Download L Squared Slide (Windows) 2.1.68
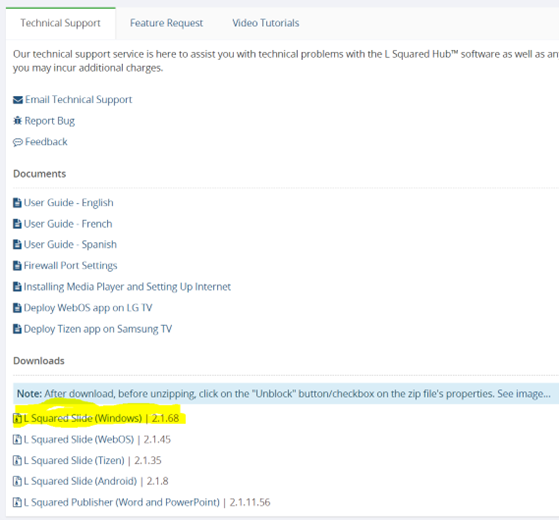This screenshot has height=520, width=559. (101, 418)
